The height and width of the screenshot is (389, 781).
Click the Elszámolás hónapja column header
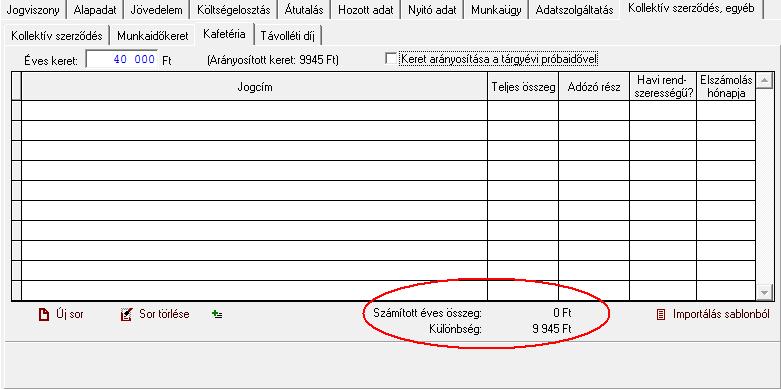(x=726, y=87)
